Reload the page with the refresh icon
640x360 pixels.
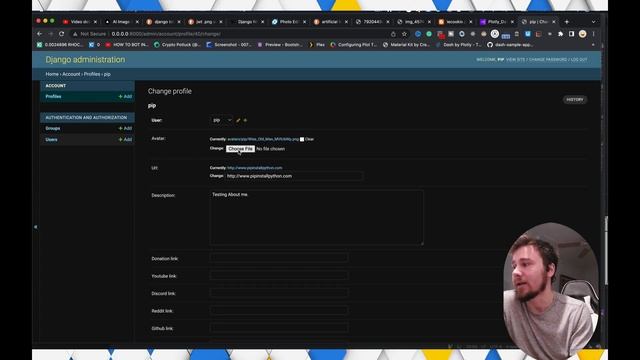[x=62, y=34]
